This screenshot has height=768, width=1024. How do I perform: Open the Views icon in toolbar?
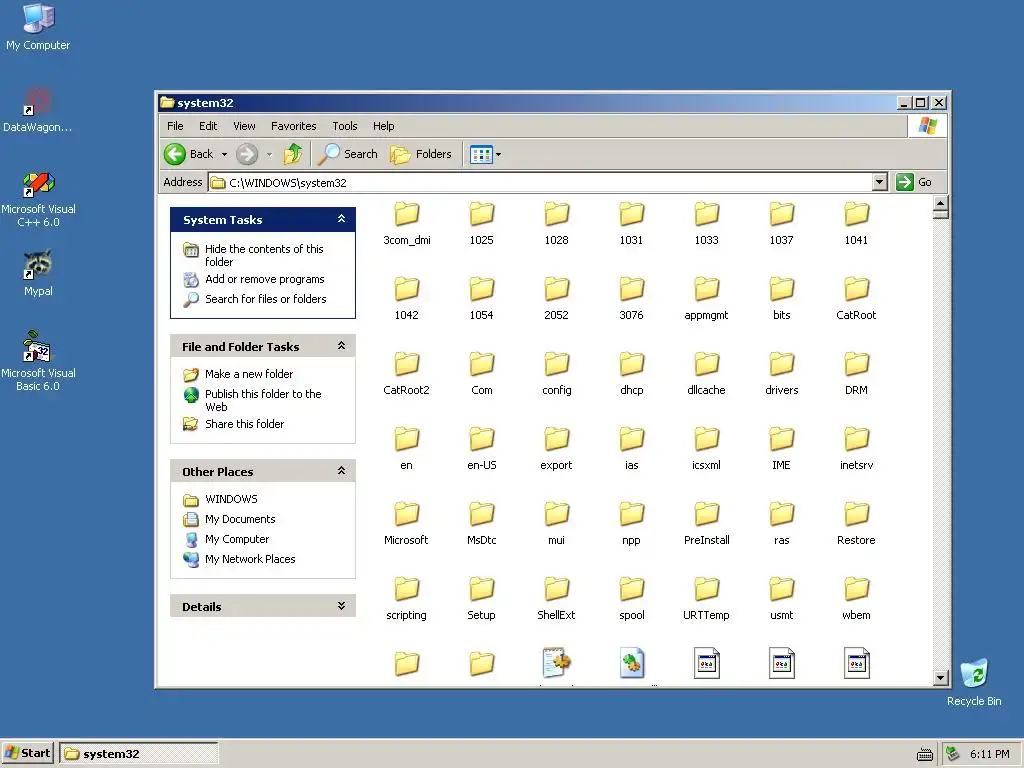pos(481,155)
